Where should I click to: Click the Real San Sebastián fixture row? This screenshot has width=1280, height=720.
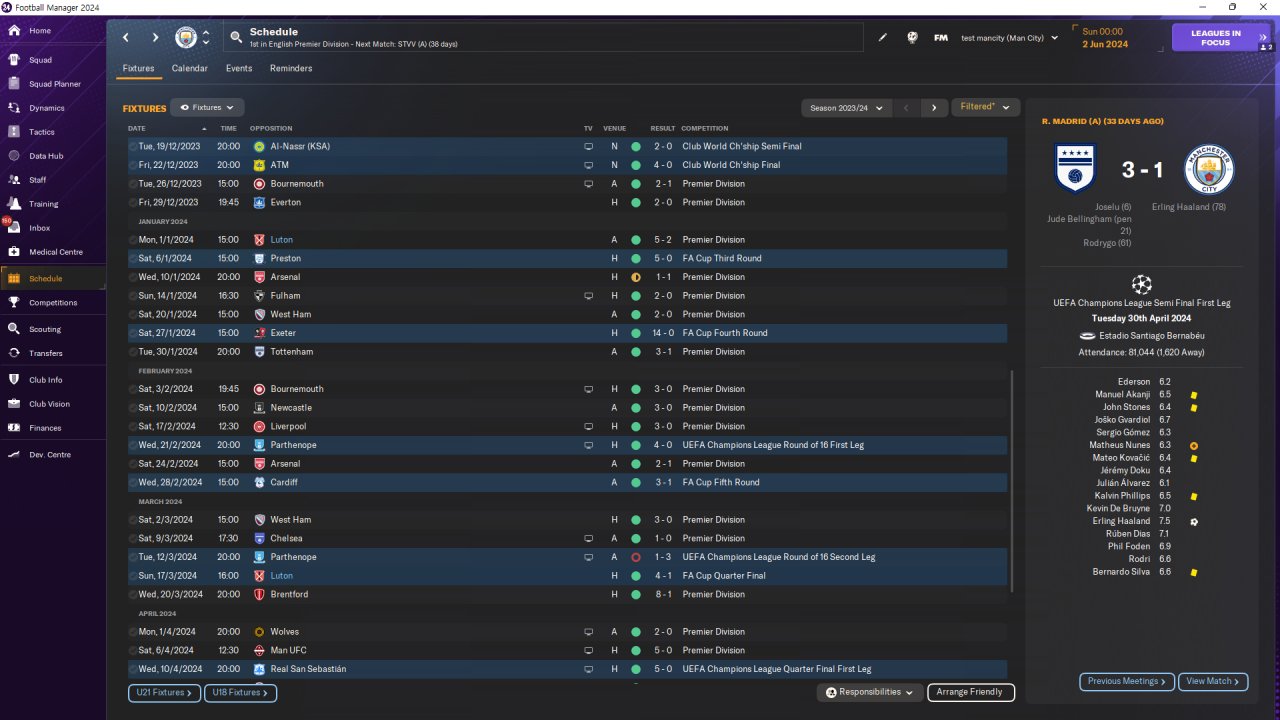pyautogui.click(x=567, y=669)
